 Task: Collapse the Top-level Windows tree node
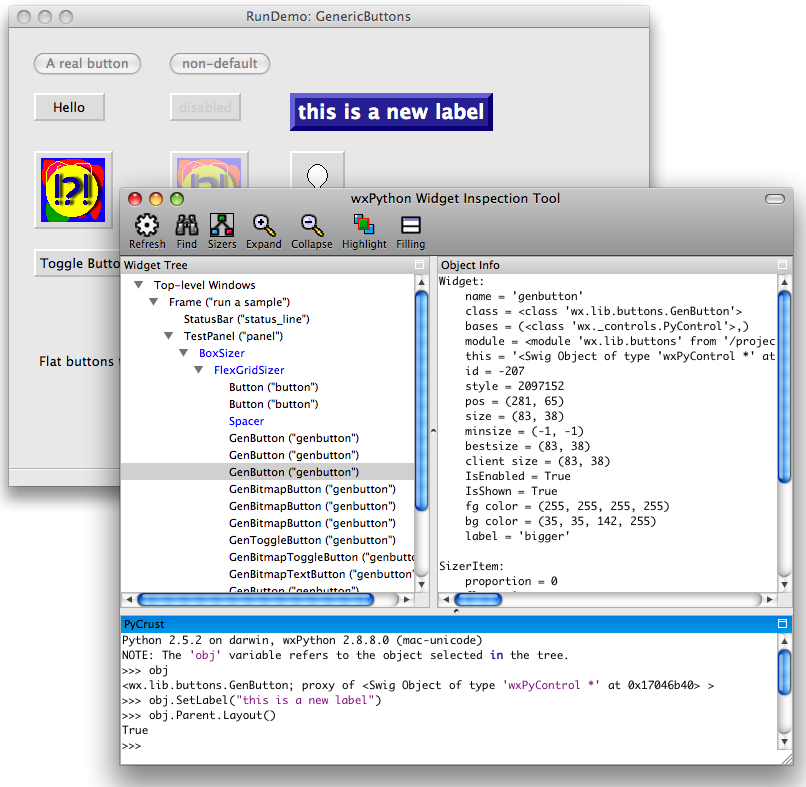coord(138,285)
